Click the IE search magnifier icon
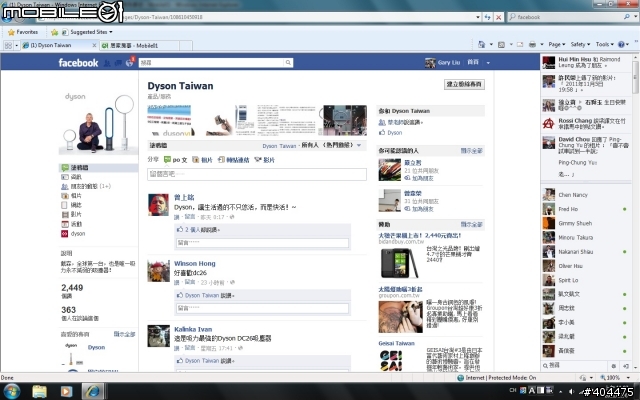The width and height of the screenshot is (640, 400). click(627, 17)
